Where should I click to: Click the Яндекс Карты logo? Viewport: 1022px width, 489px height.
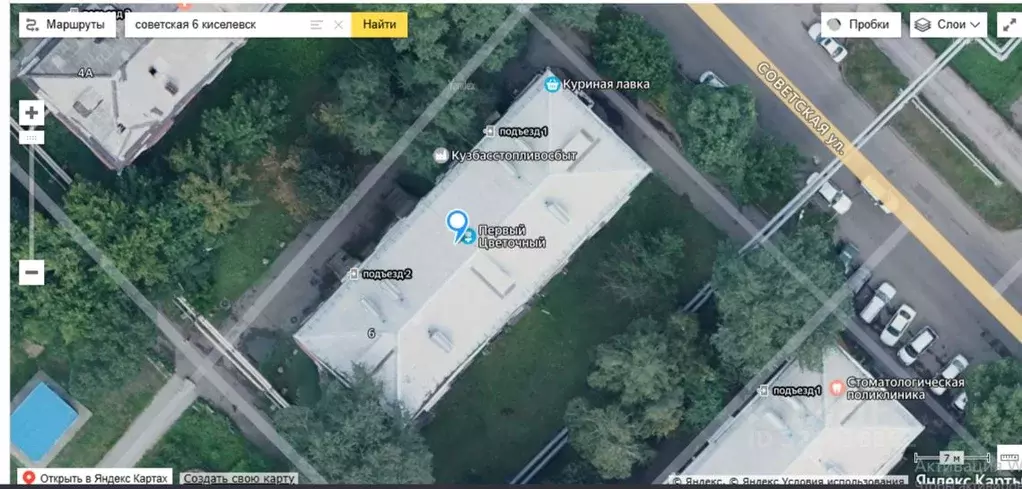(969, 481)
